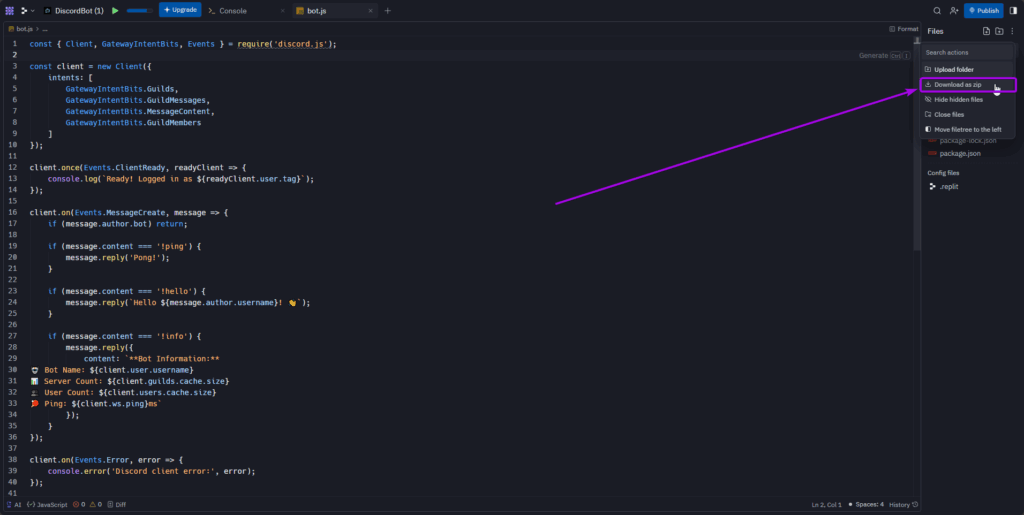Toggle the right sidebar panel icon
The height and width of the screenshot is (515, 1024).
[x=1014, y=10]
